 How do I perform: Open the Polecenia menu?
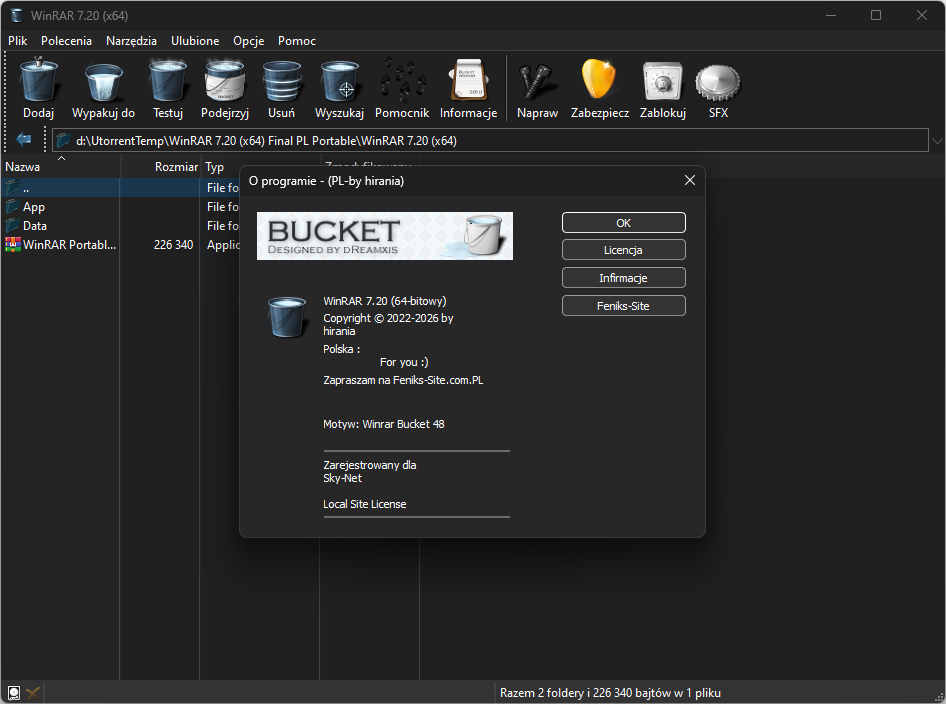66,40
